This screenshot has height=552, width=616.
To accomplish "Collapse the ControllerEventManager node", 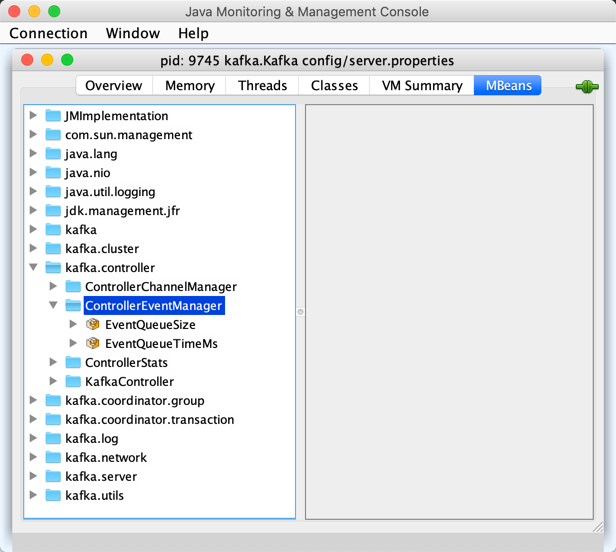I will (54, 306).
